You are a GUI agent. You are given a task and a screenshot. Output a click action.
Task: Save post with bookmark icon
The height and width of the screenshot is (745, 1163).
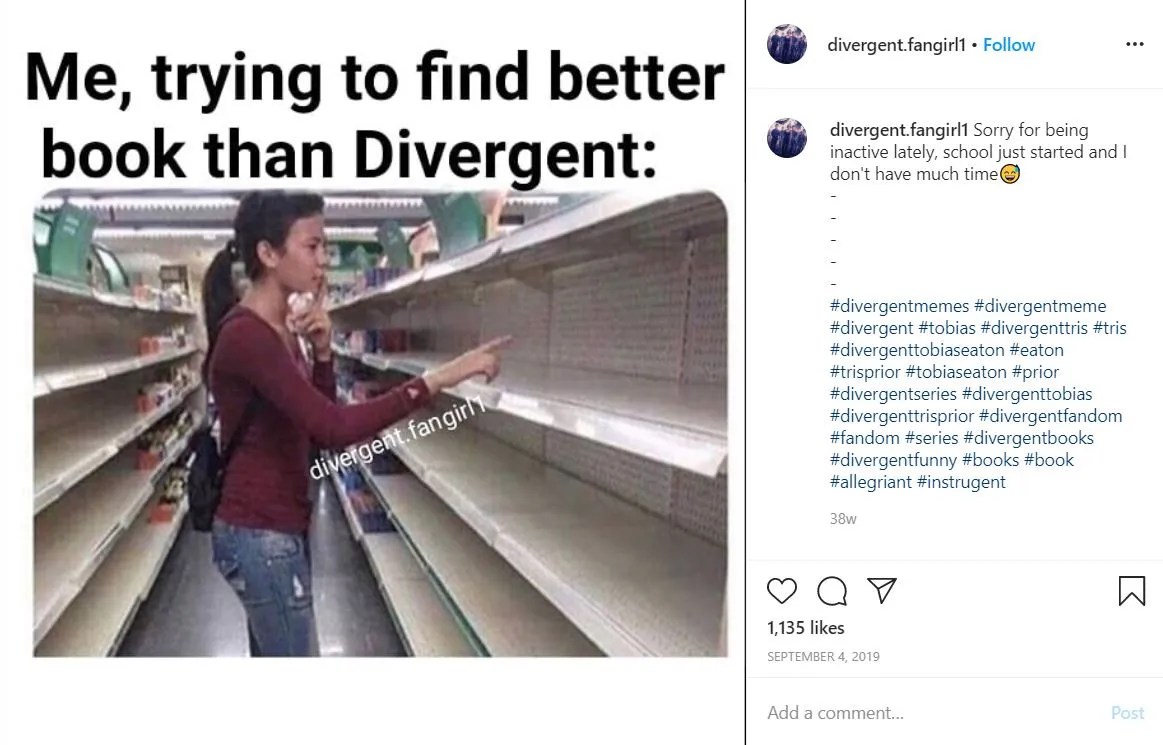1132,591
